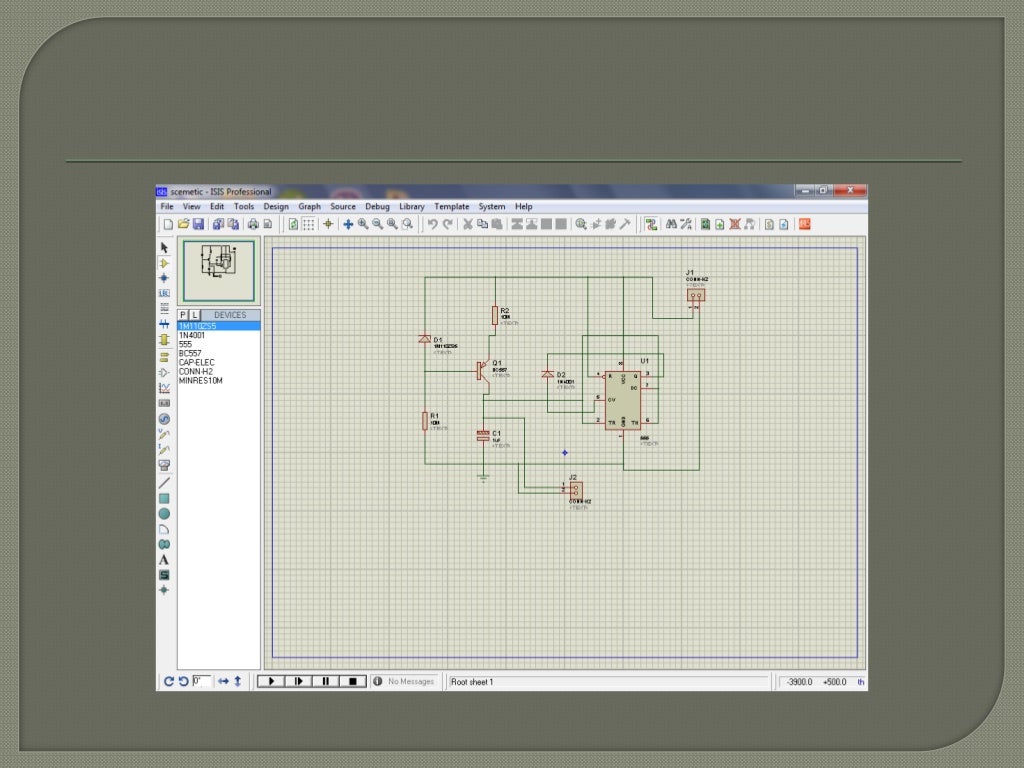Click the Undo arrow in the toolbar
Viewport: 1024px width, 768px height.
pyautogui.click(x=432, y=225)
